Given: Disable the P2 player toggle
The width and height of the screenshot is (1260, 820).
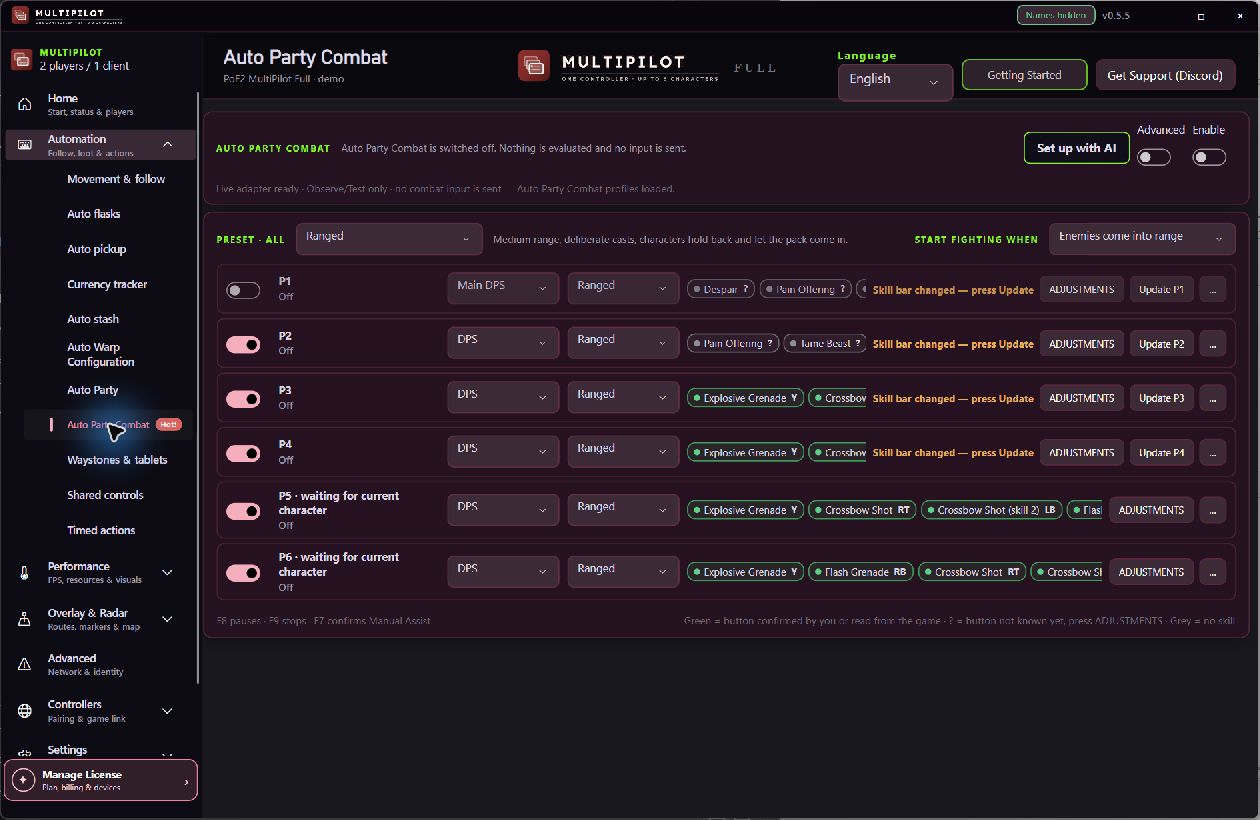Looking at the screenshot, I should [x=243, y=344].
